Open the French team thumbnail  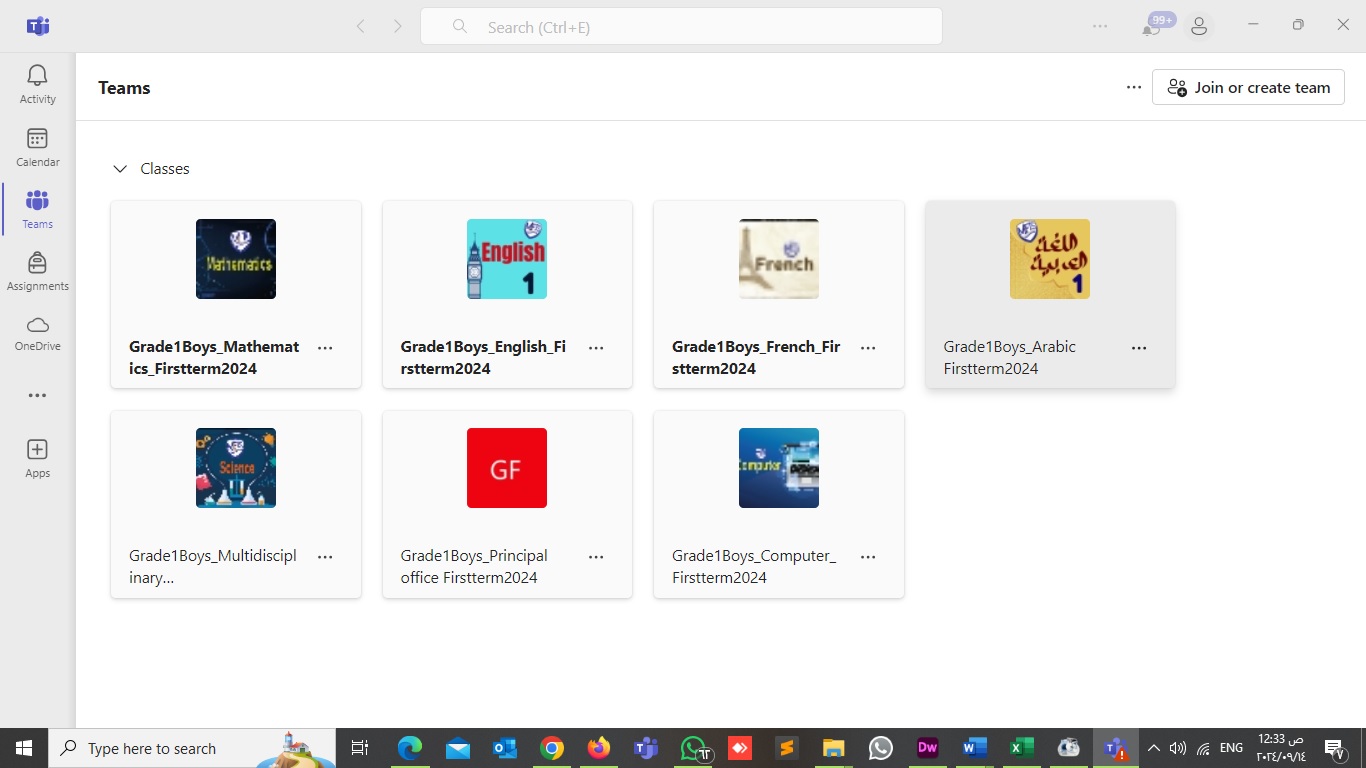pos(778,259)
